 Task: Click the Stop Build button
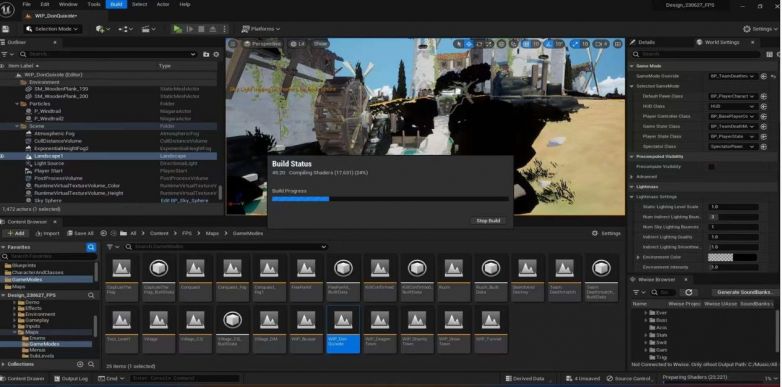[488, 220]
